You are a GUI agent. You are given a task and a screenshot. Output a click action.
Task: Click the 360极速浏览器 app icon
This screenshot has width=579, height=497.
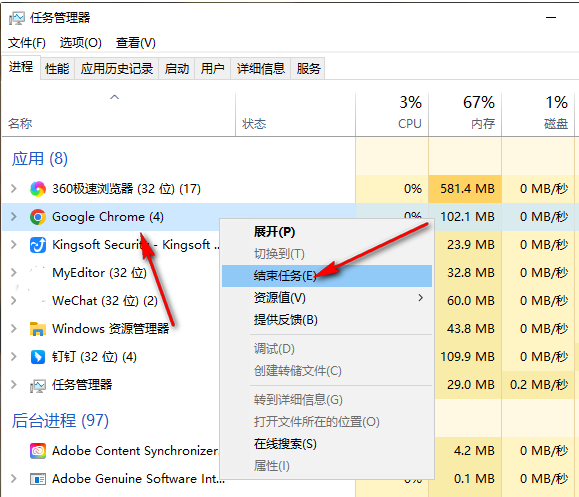tap(38, 189)
